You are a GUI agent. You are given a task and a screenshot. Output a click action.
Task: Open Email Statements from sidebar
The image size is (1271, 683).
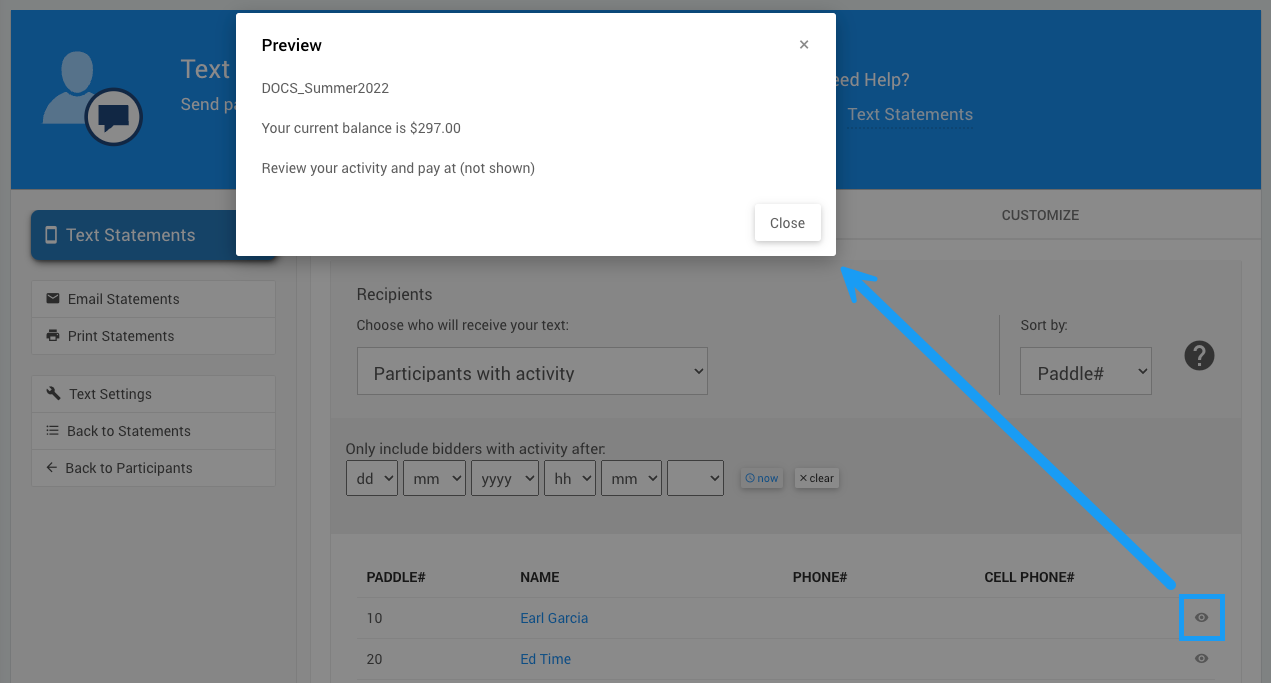pyautogui.click(x=153, y=299)
